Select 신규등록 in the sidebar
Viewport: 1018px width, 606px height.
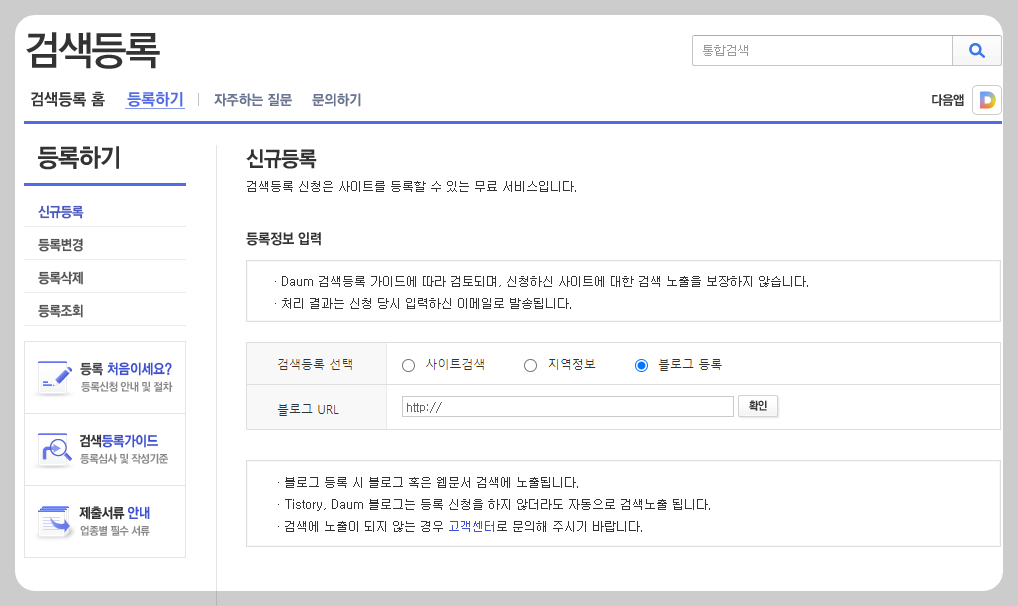pyautogui.click(x=60, y=212)
